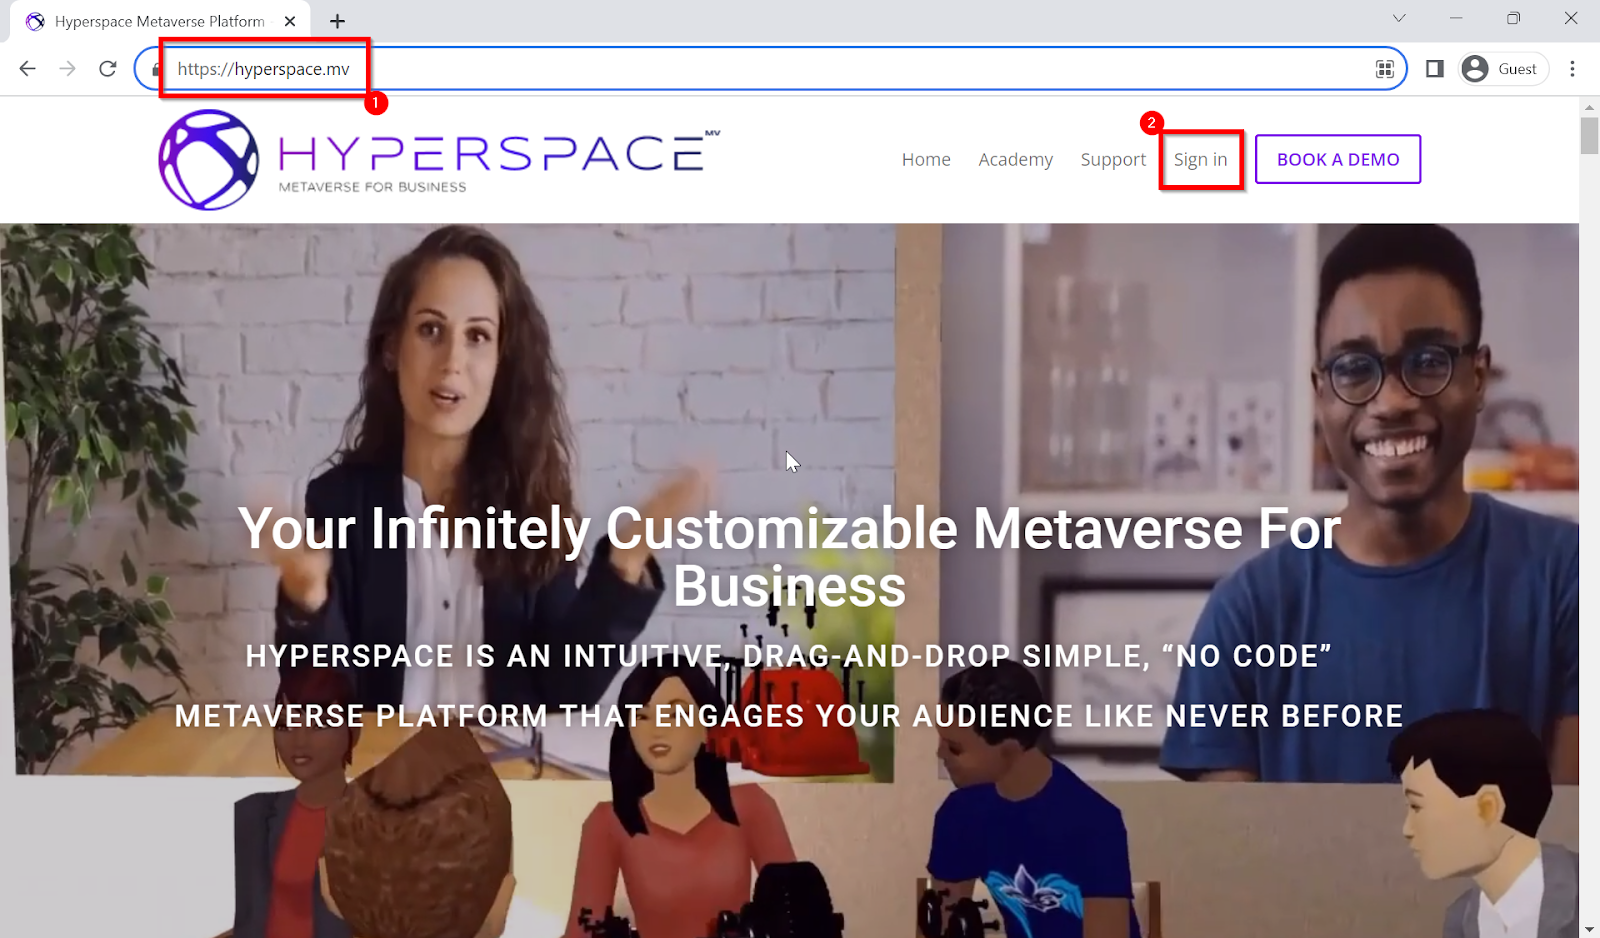Toggle the browser side panel icon
This screenshot has width=1600, height=938.
[x=1435, y=69]
